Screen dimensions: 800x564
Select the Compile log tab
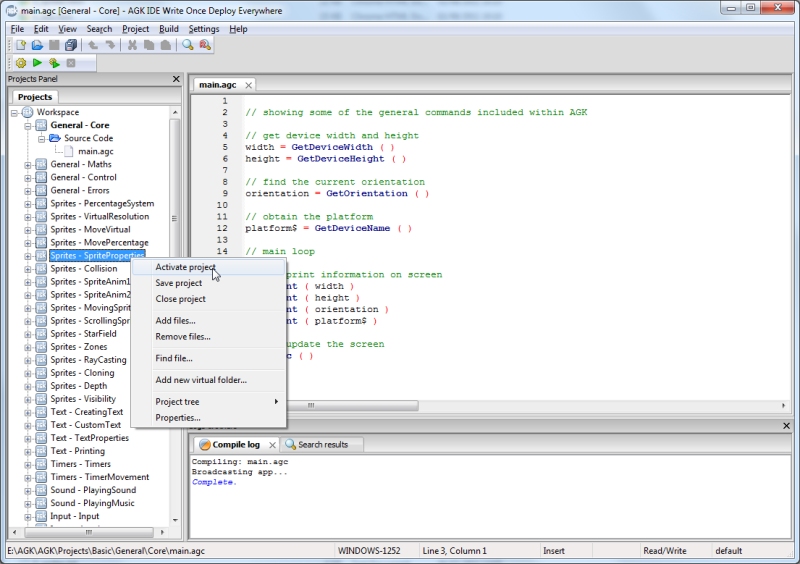click(236, 445)
